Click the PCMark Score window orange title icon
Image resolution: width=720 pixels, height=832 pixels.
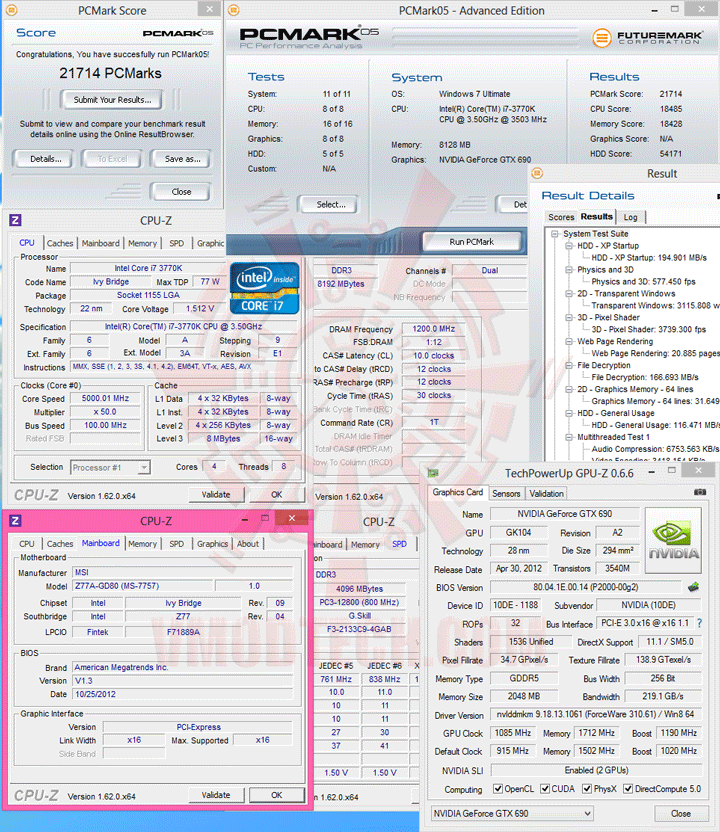click(x=11, y=10)
